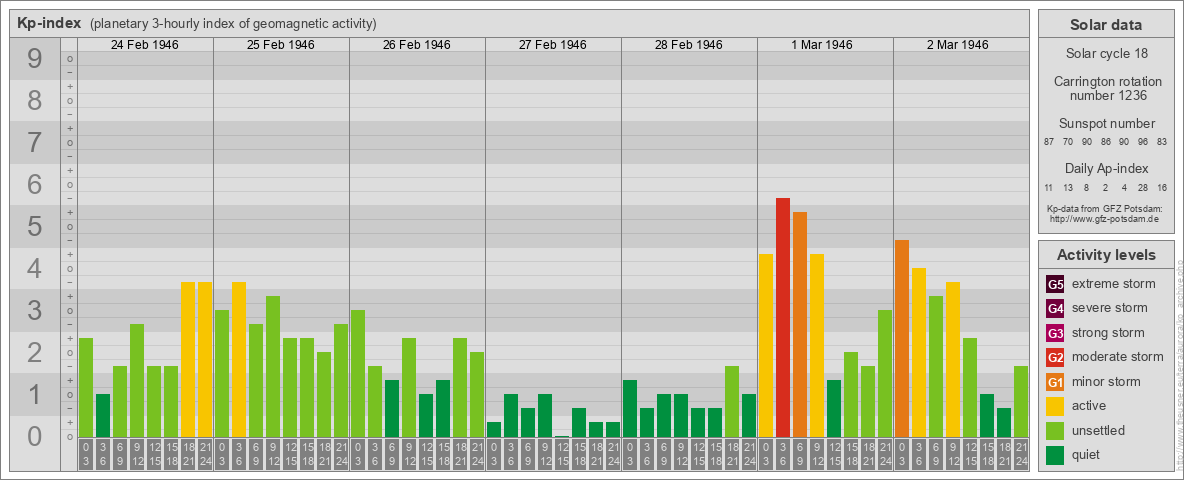1184x480 pixels.
Task: Click the Kp scale number 0
Action: [35, 436]
